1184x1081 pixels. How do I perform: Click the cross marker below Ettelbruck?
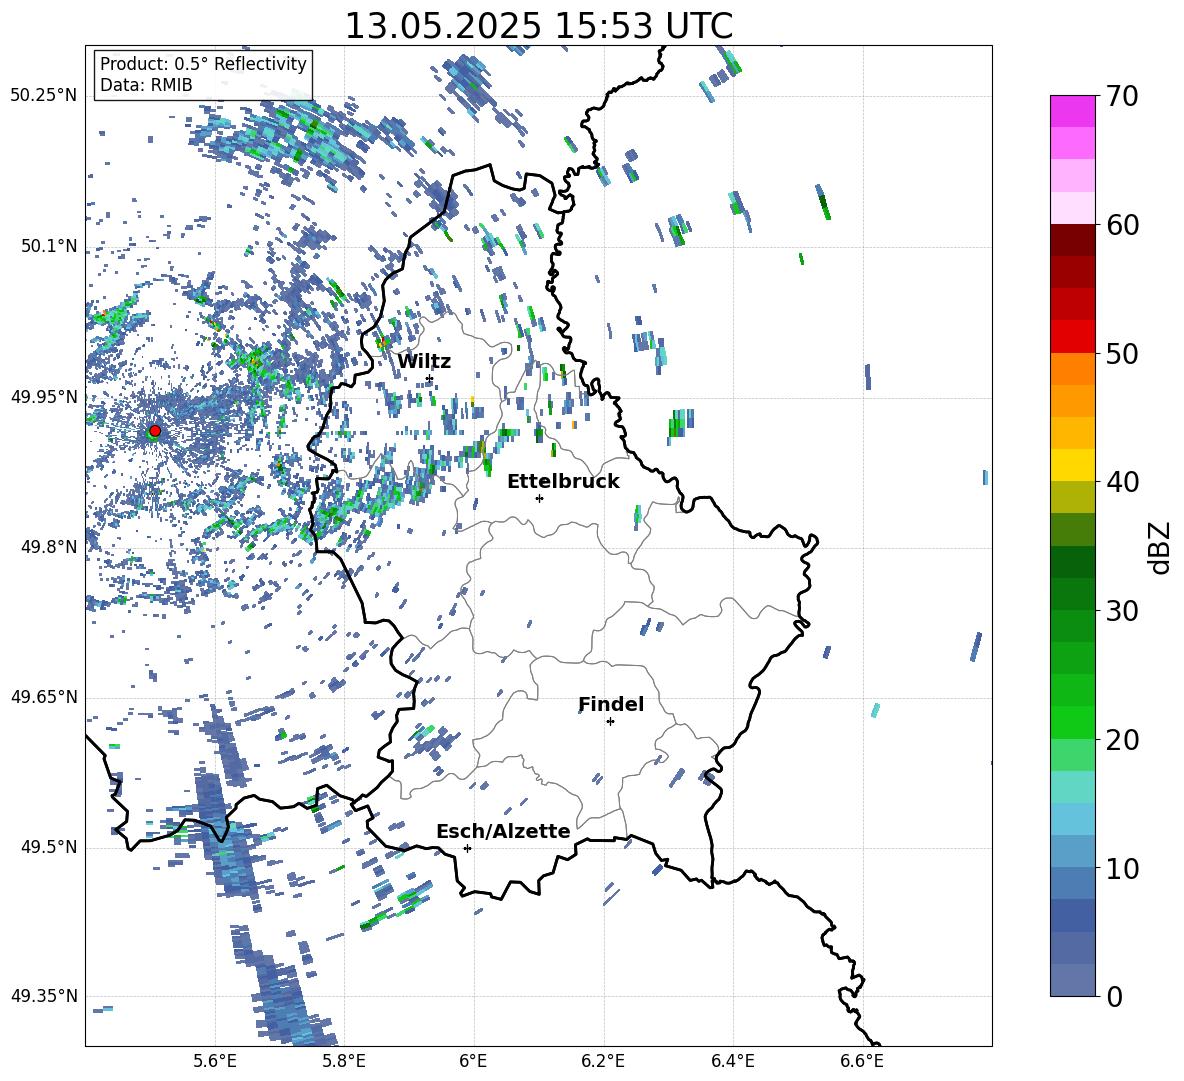point(539,498)
